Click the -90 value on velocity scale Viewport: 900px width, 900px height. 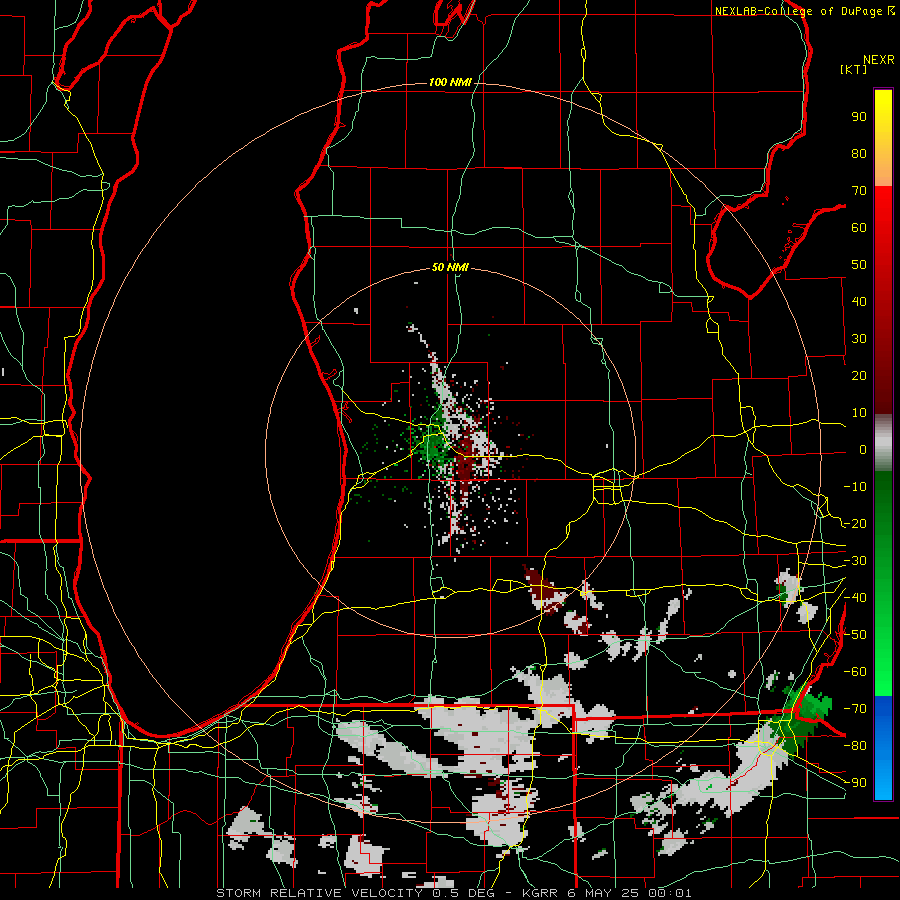coord(855,782)
